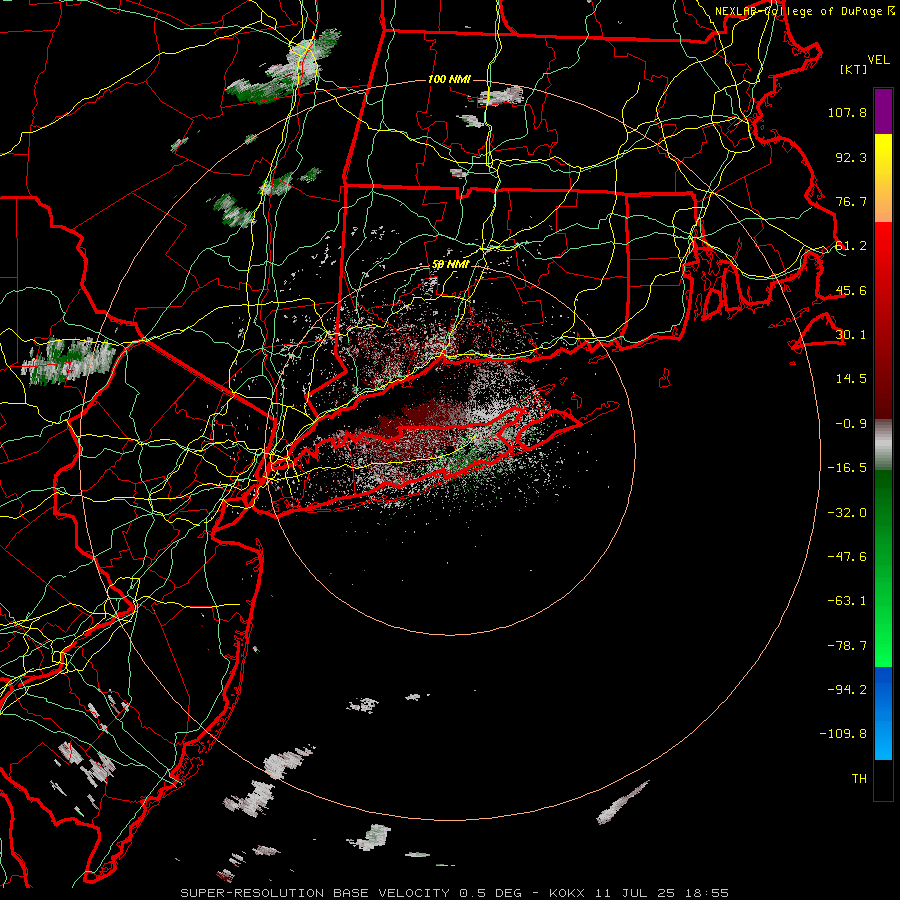
Task: Select the -63.1 legend value
Action: (x=847, y=601)
